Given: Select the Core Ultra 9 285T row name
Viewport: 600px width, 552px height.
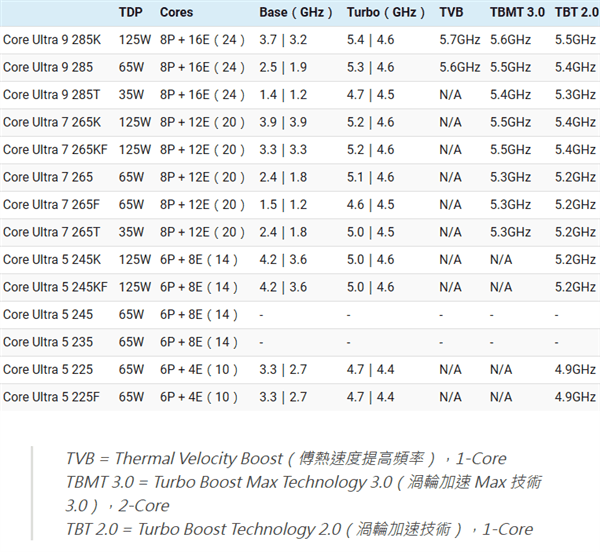Looking at the screenshot, I should click(x=51, y=94).
